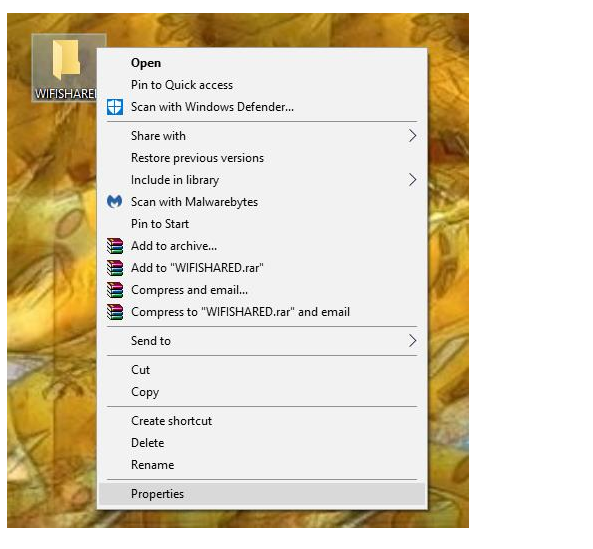Open Properties for the WIFISHARED folder
Screen dimensions: 593x549
[x=262, y=494]
